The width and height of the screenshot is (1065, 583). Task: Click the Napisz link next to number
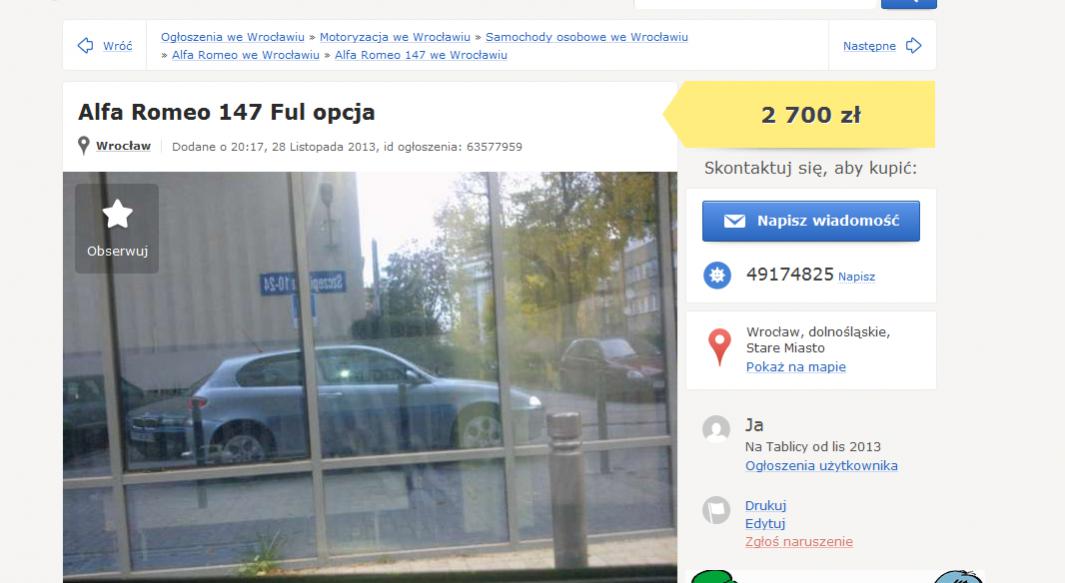pos(856,277)
